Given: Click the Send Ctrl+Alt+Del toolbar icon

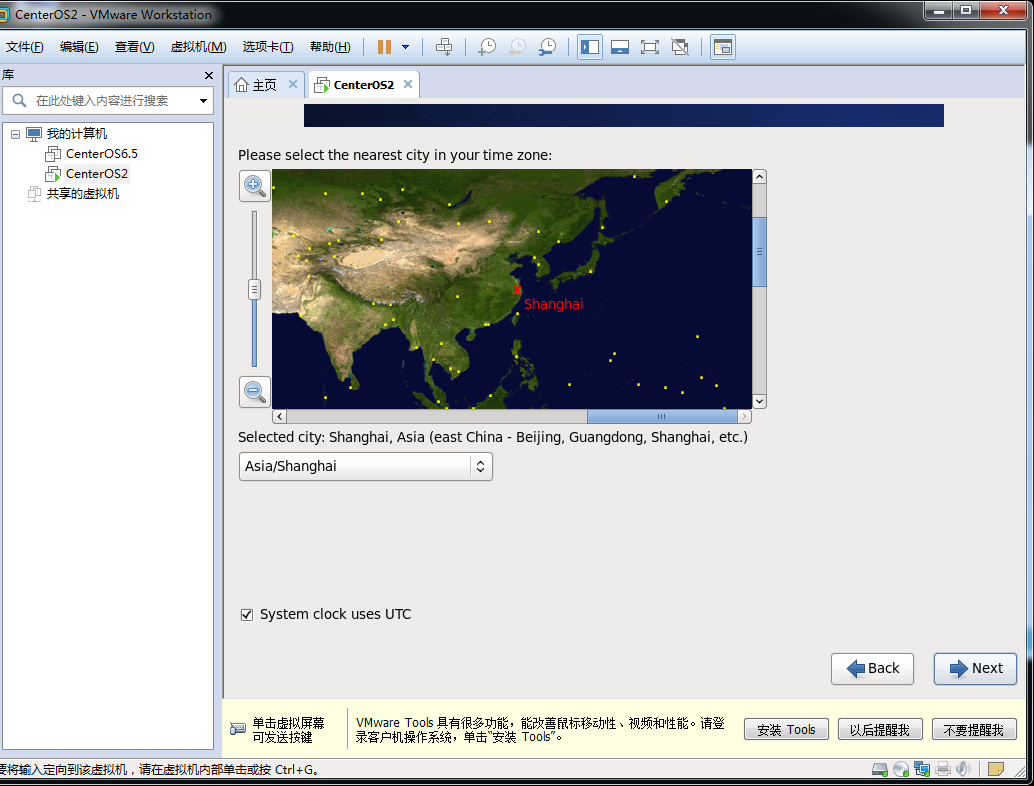Looking at the screenshot, I should tap(444, 47).
